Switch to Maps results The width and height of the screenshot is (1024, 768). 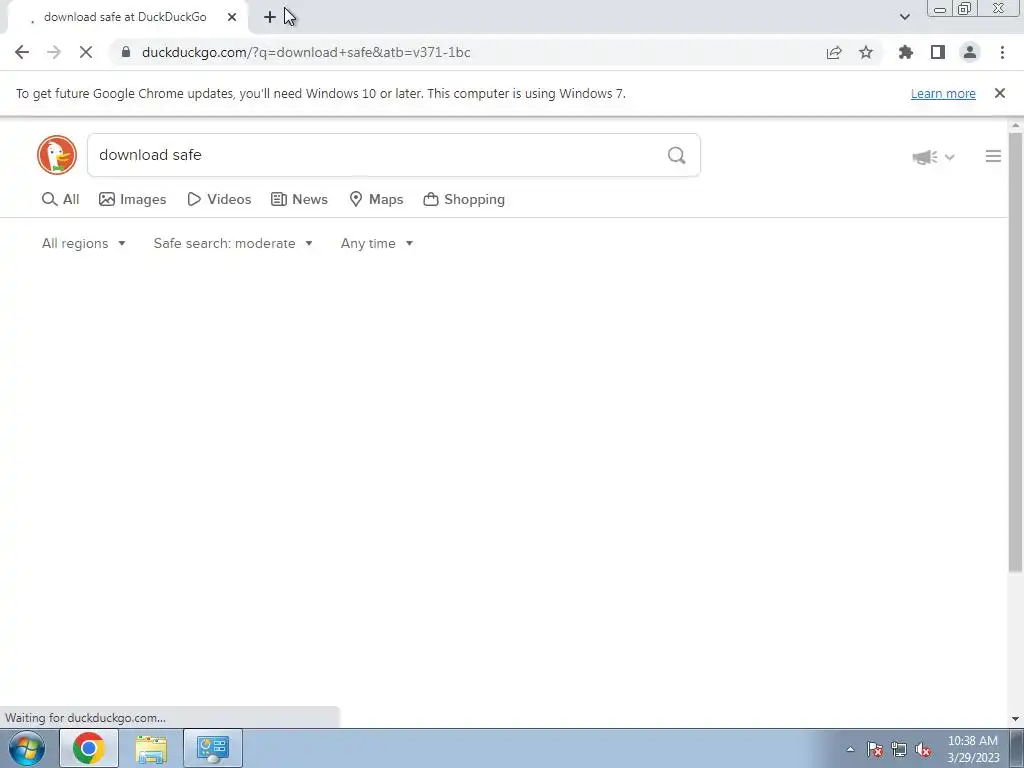point(376,199)
